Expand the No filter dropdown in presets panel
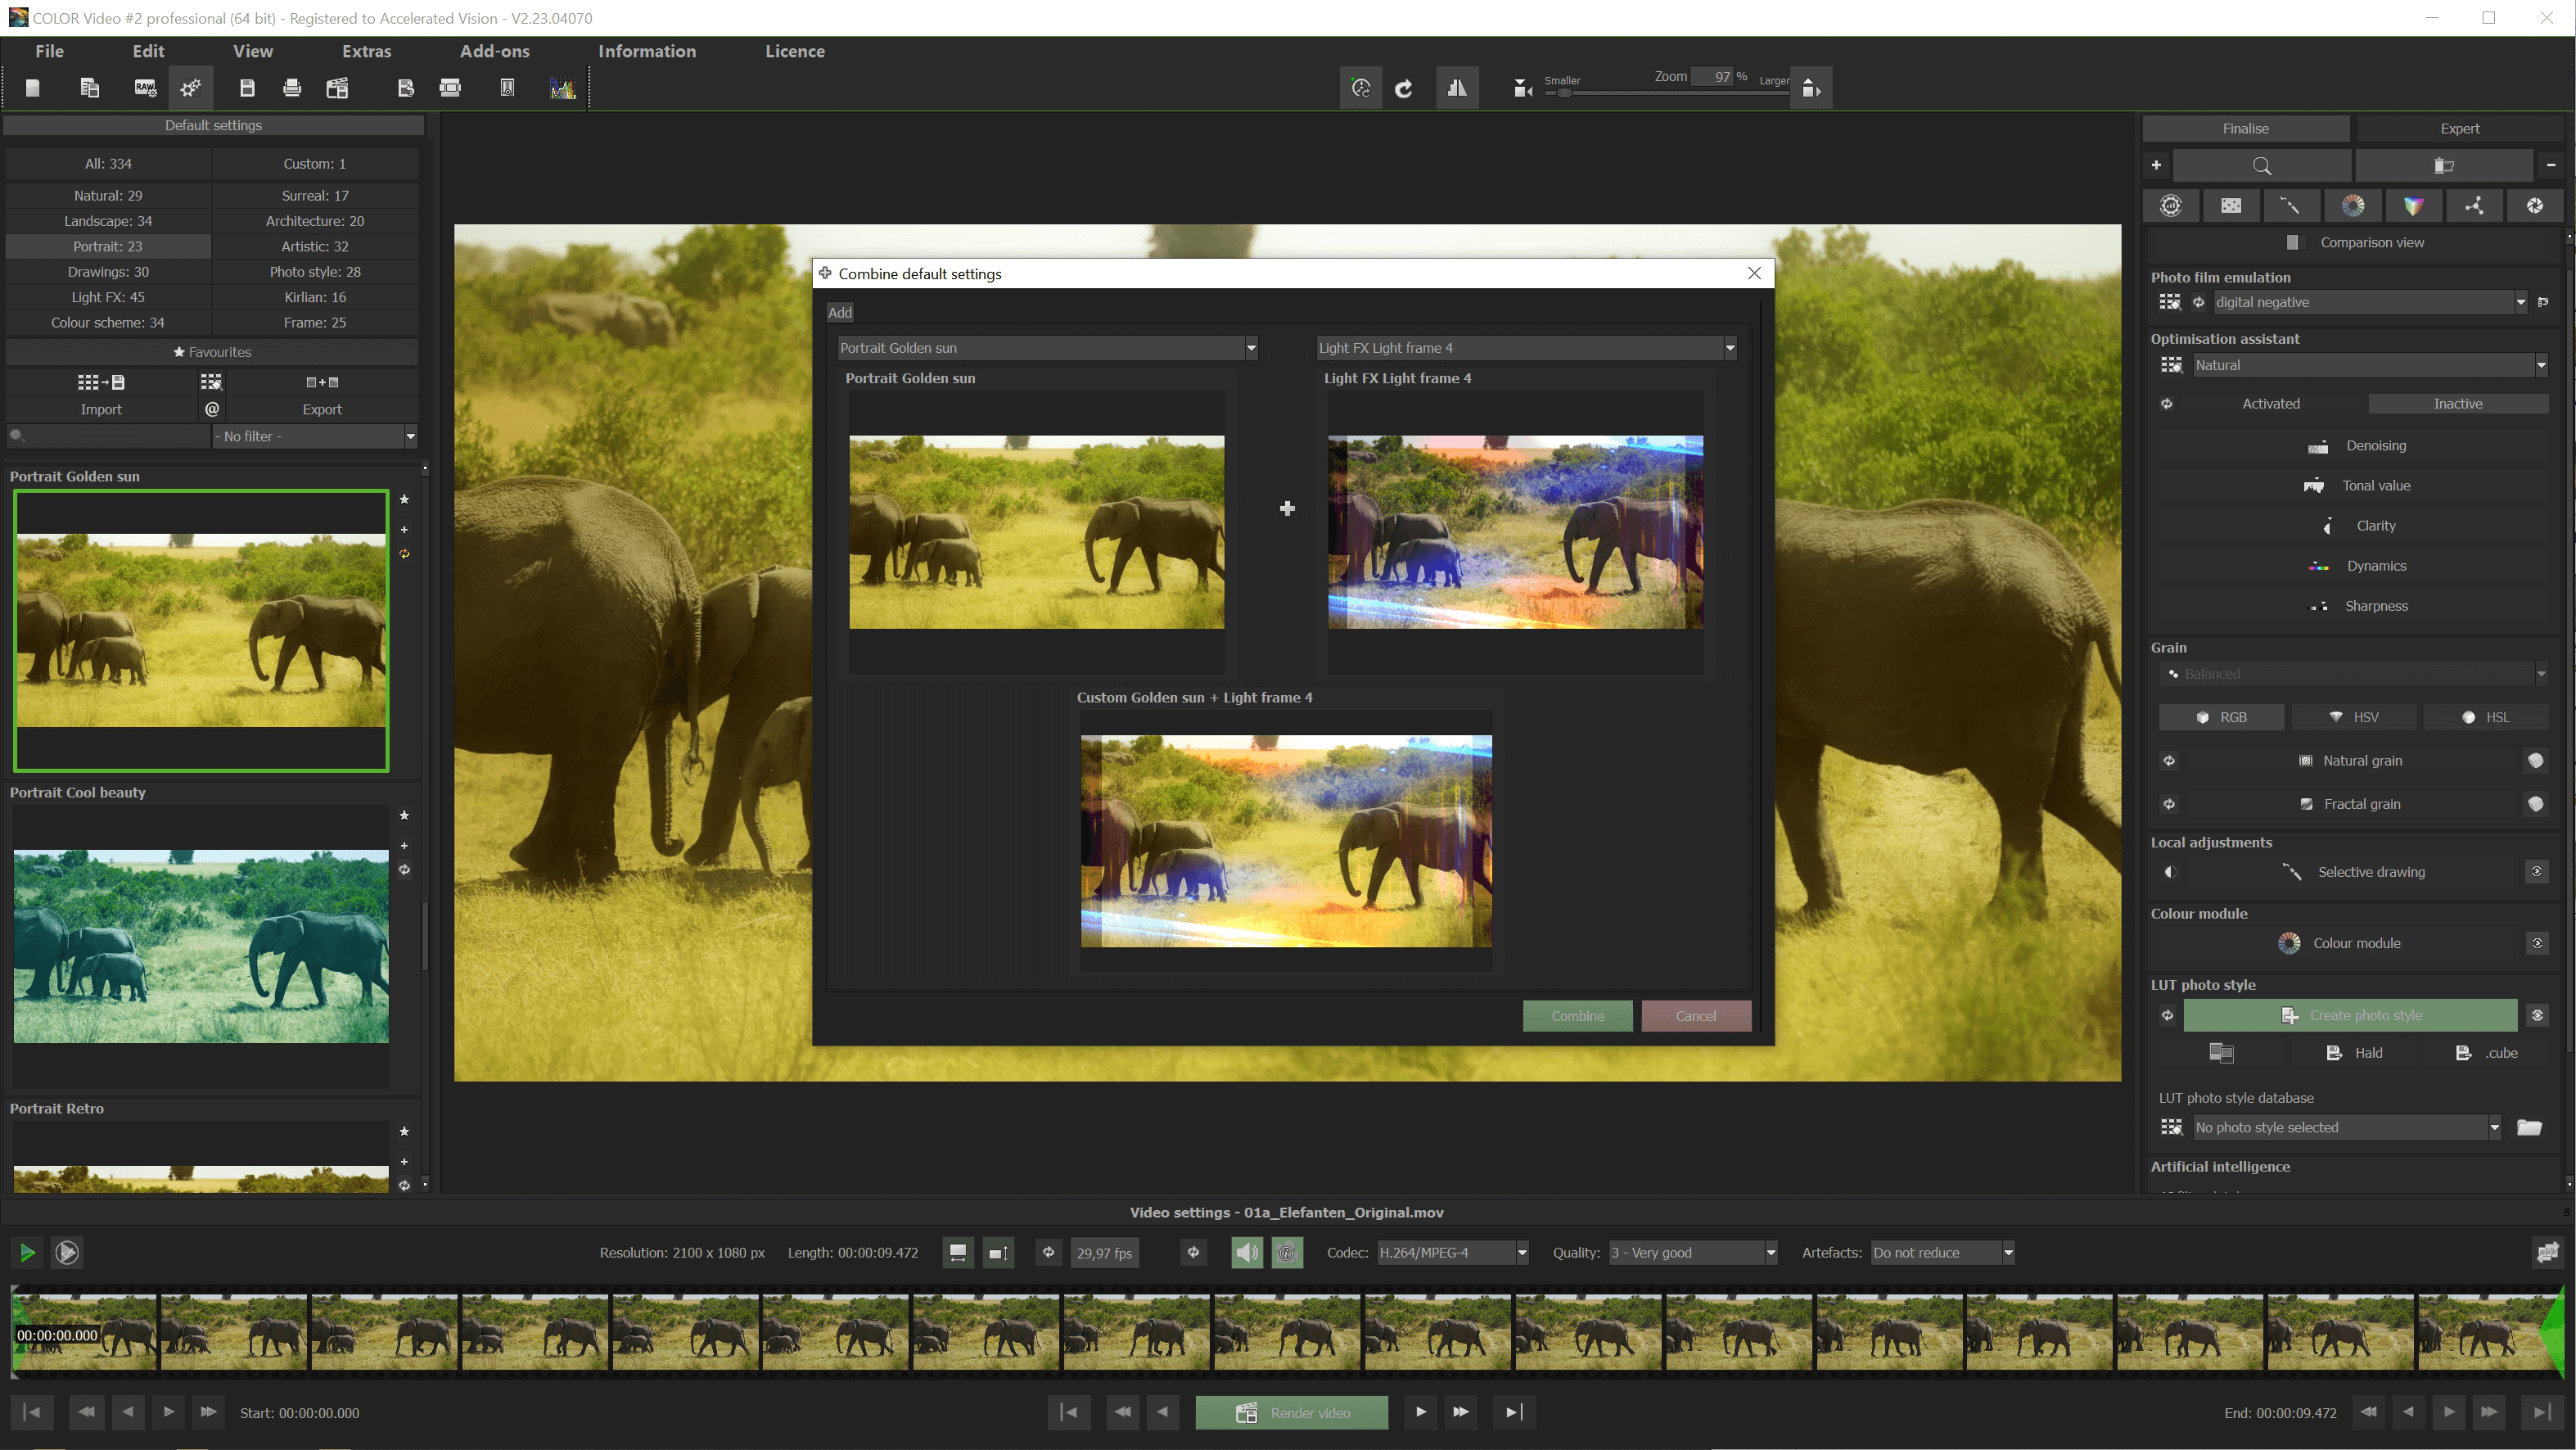The height and width of the screenshot is (1450, 2576). [x=411, y=436]
